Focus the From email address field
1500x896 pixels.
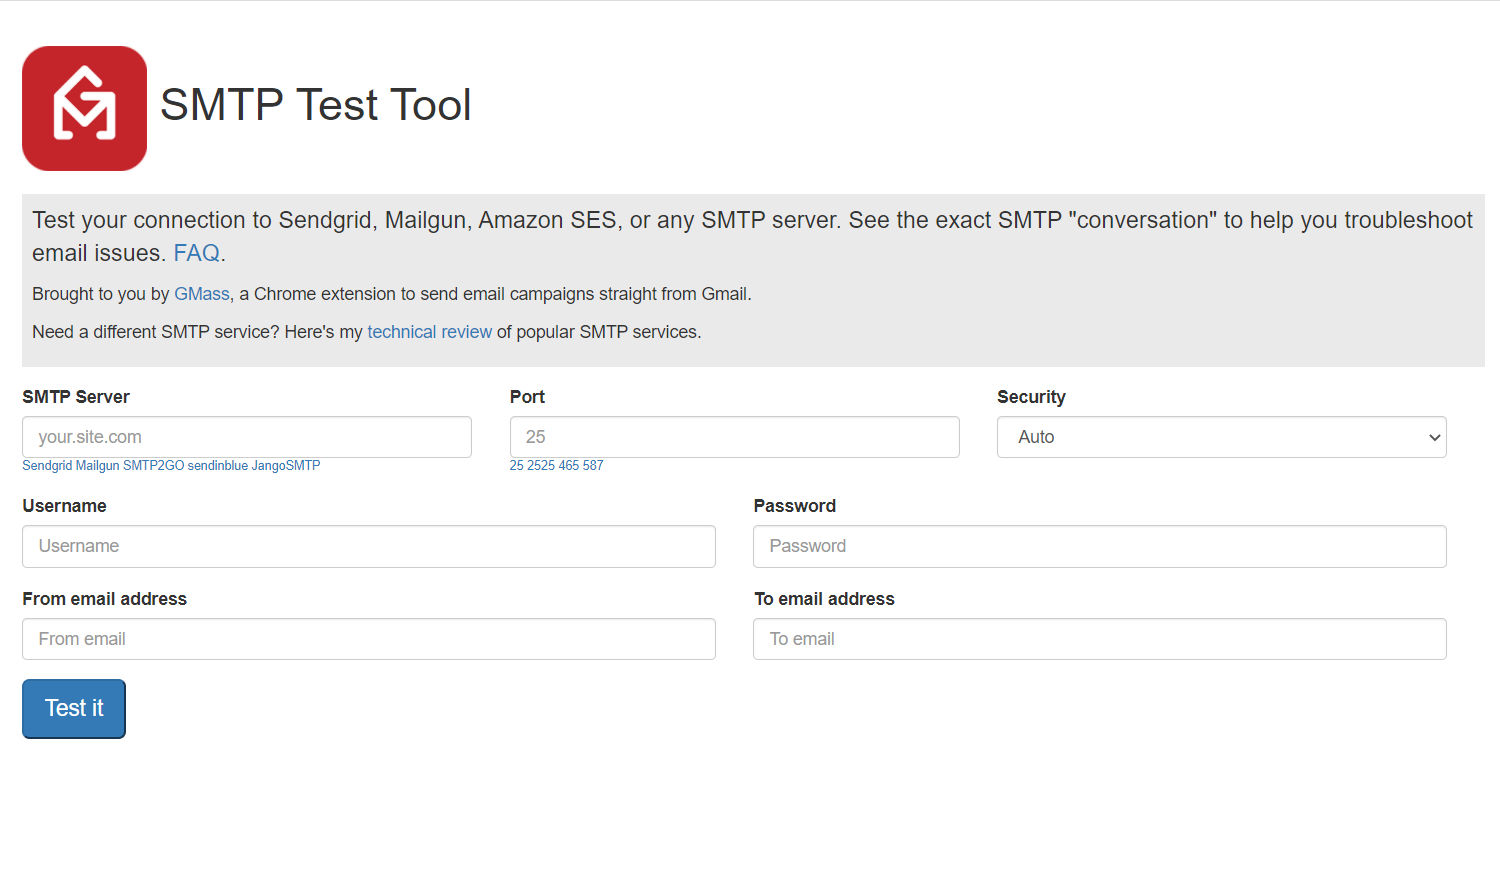[368, 639]
